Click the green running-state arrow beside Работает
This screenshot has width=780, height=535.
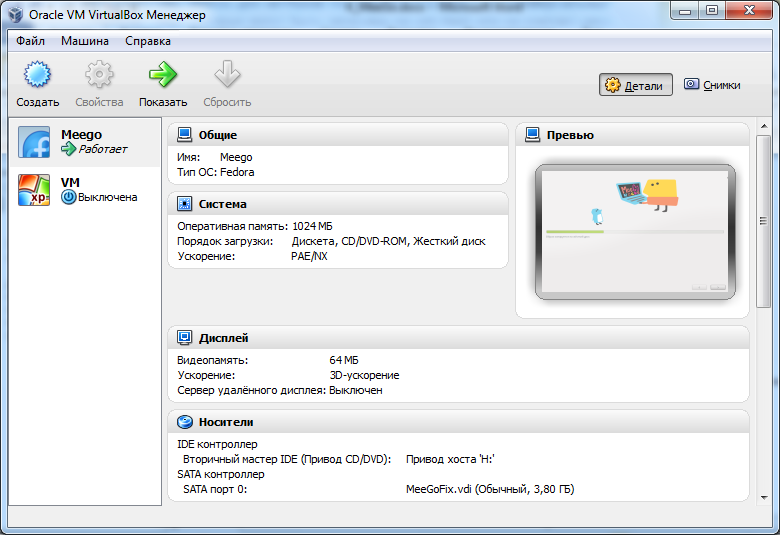(x=68, y=148)
